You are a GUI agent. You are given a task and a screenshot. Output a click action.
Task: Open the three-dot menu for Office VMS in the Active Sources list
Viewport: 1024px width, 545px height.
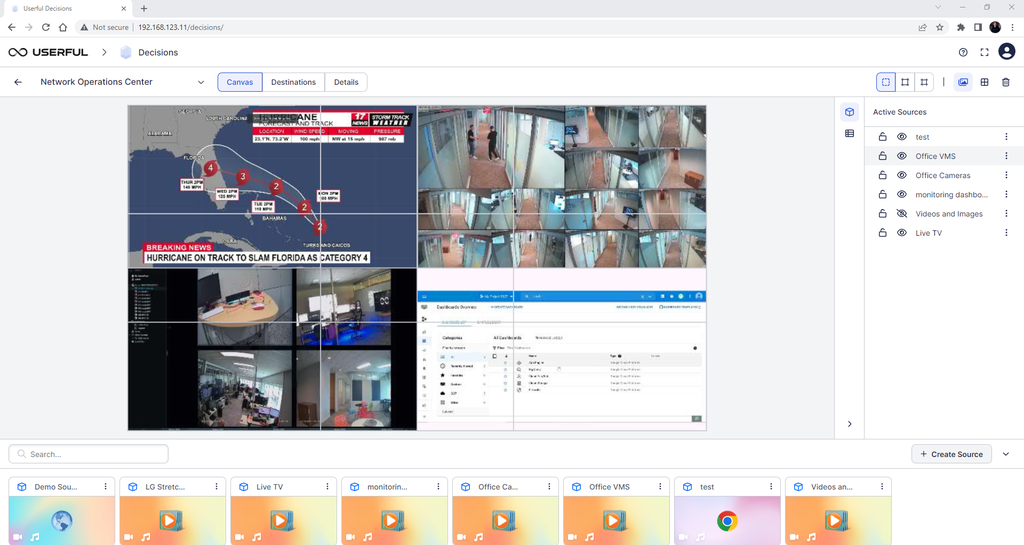pyautogui.click(x=1006, y=156)
